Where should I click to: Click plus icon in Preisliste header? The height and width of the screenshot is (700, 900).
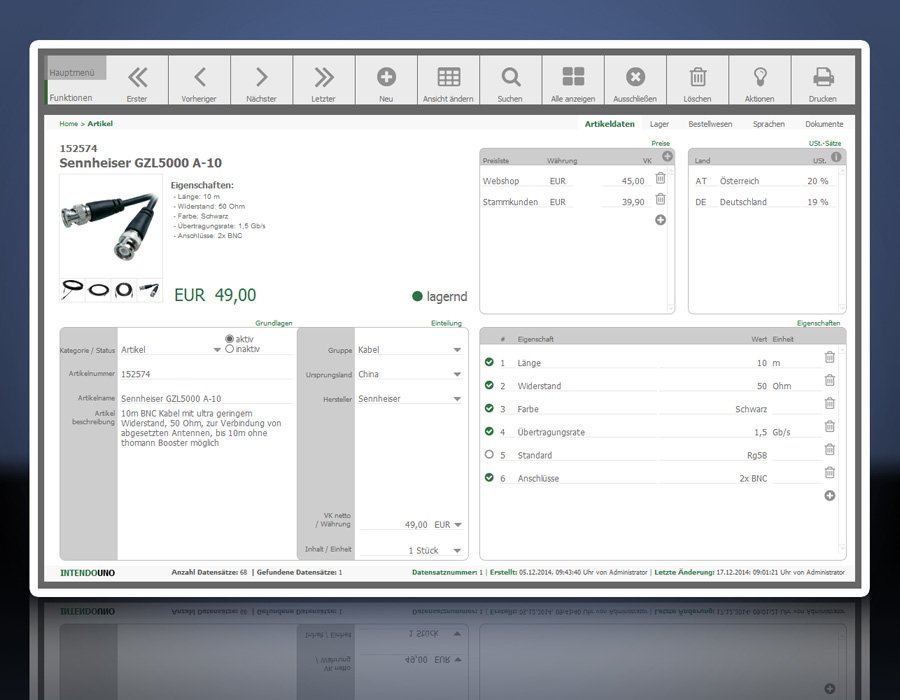(x=668, y=156)
